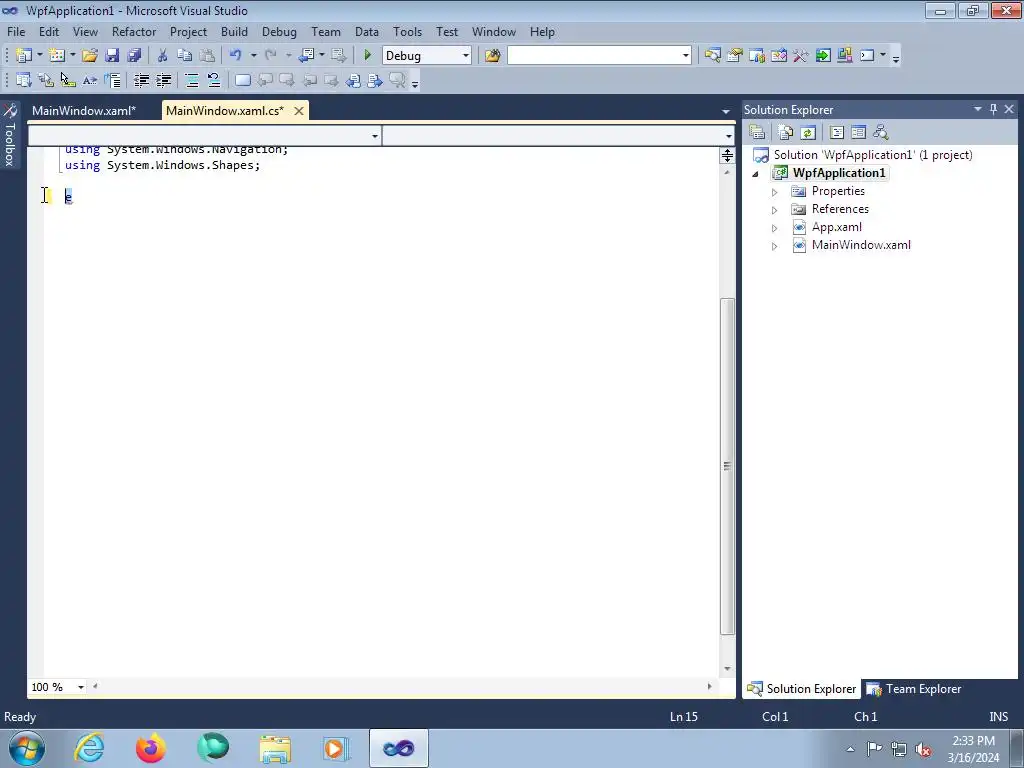1024x768 pixels.
Task: Open Solution Explorer toolbar icon
Action: tap(712, 56)
